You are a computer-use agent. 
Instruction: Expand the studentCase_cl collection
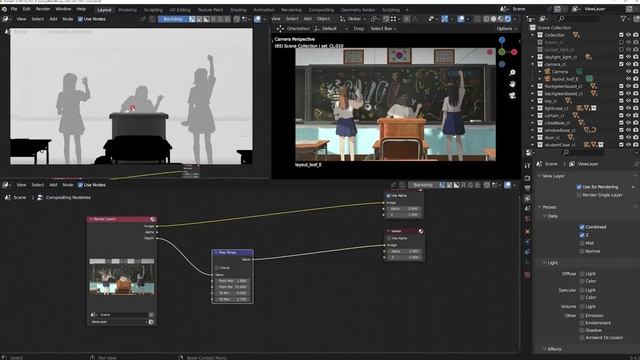[533, 145]
